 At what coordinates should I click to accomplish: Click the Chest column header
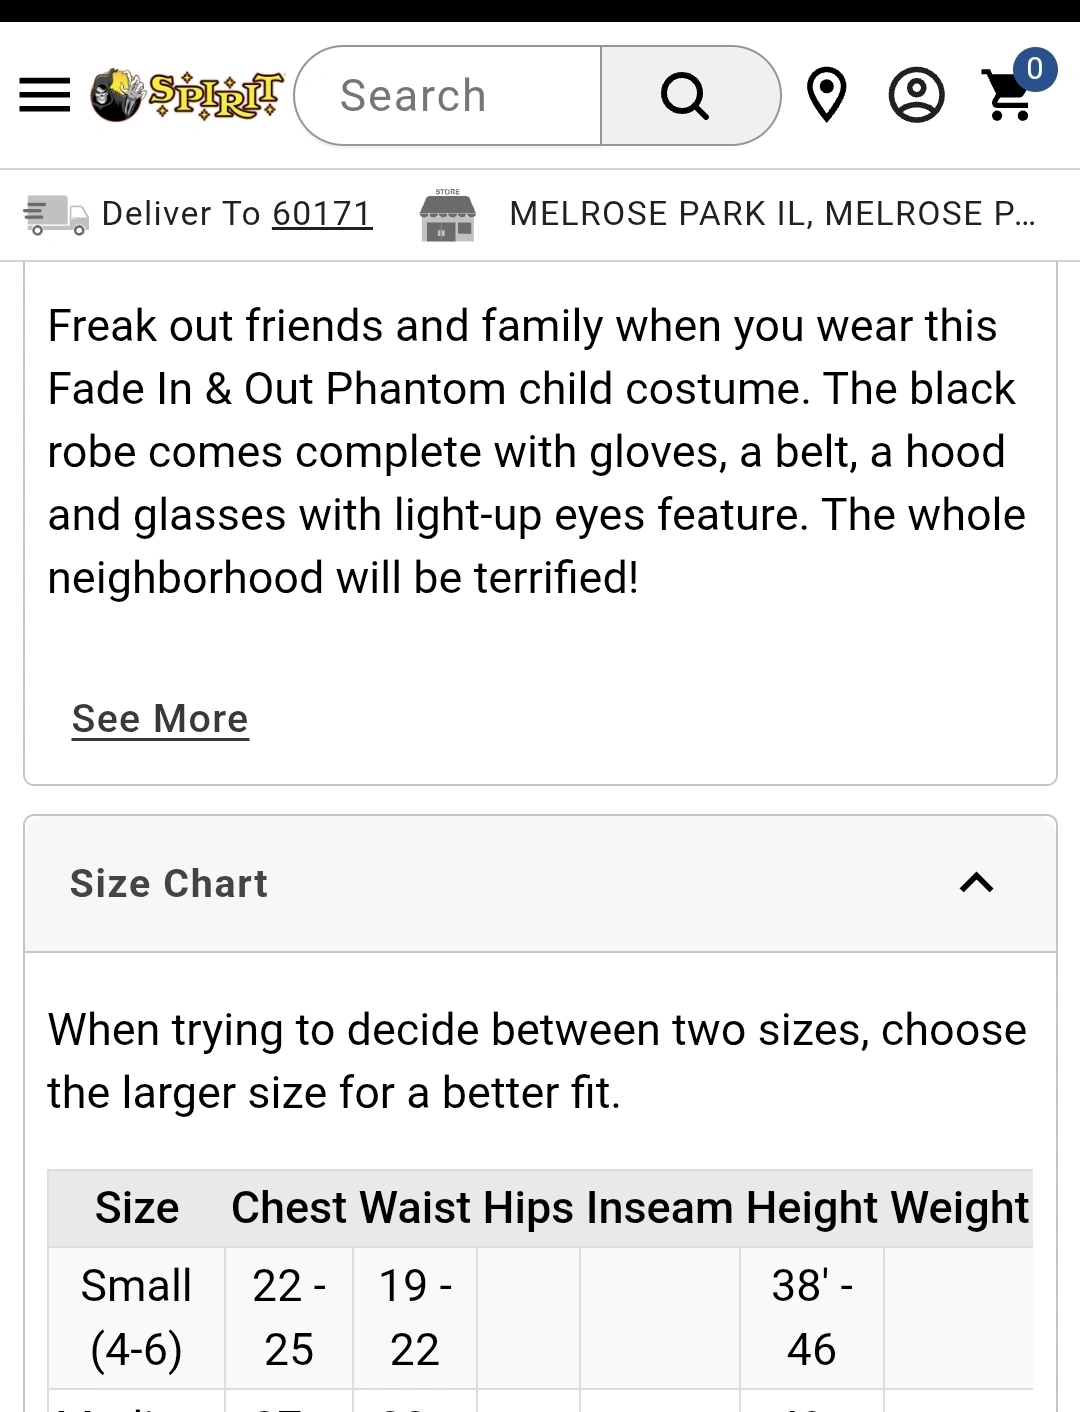coord(289,1208)
